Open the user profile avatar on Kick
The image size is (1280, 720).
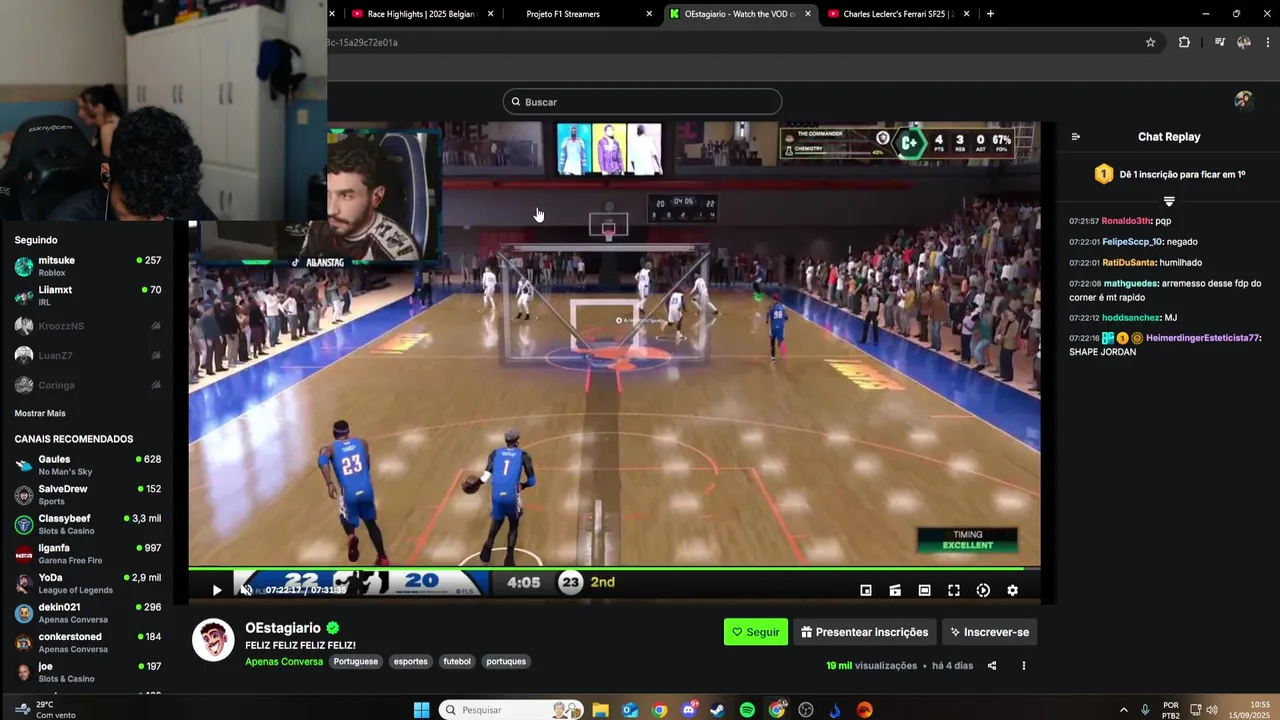pyautogui.click(x=1244, y=101)
